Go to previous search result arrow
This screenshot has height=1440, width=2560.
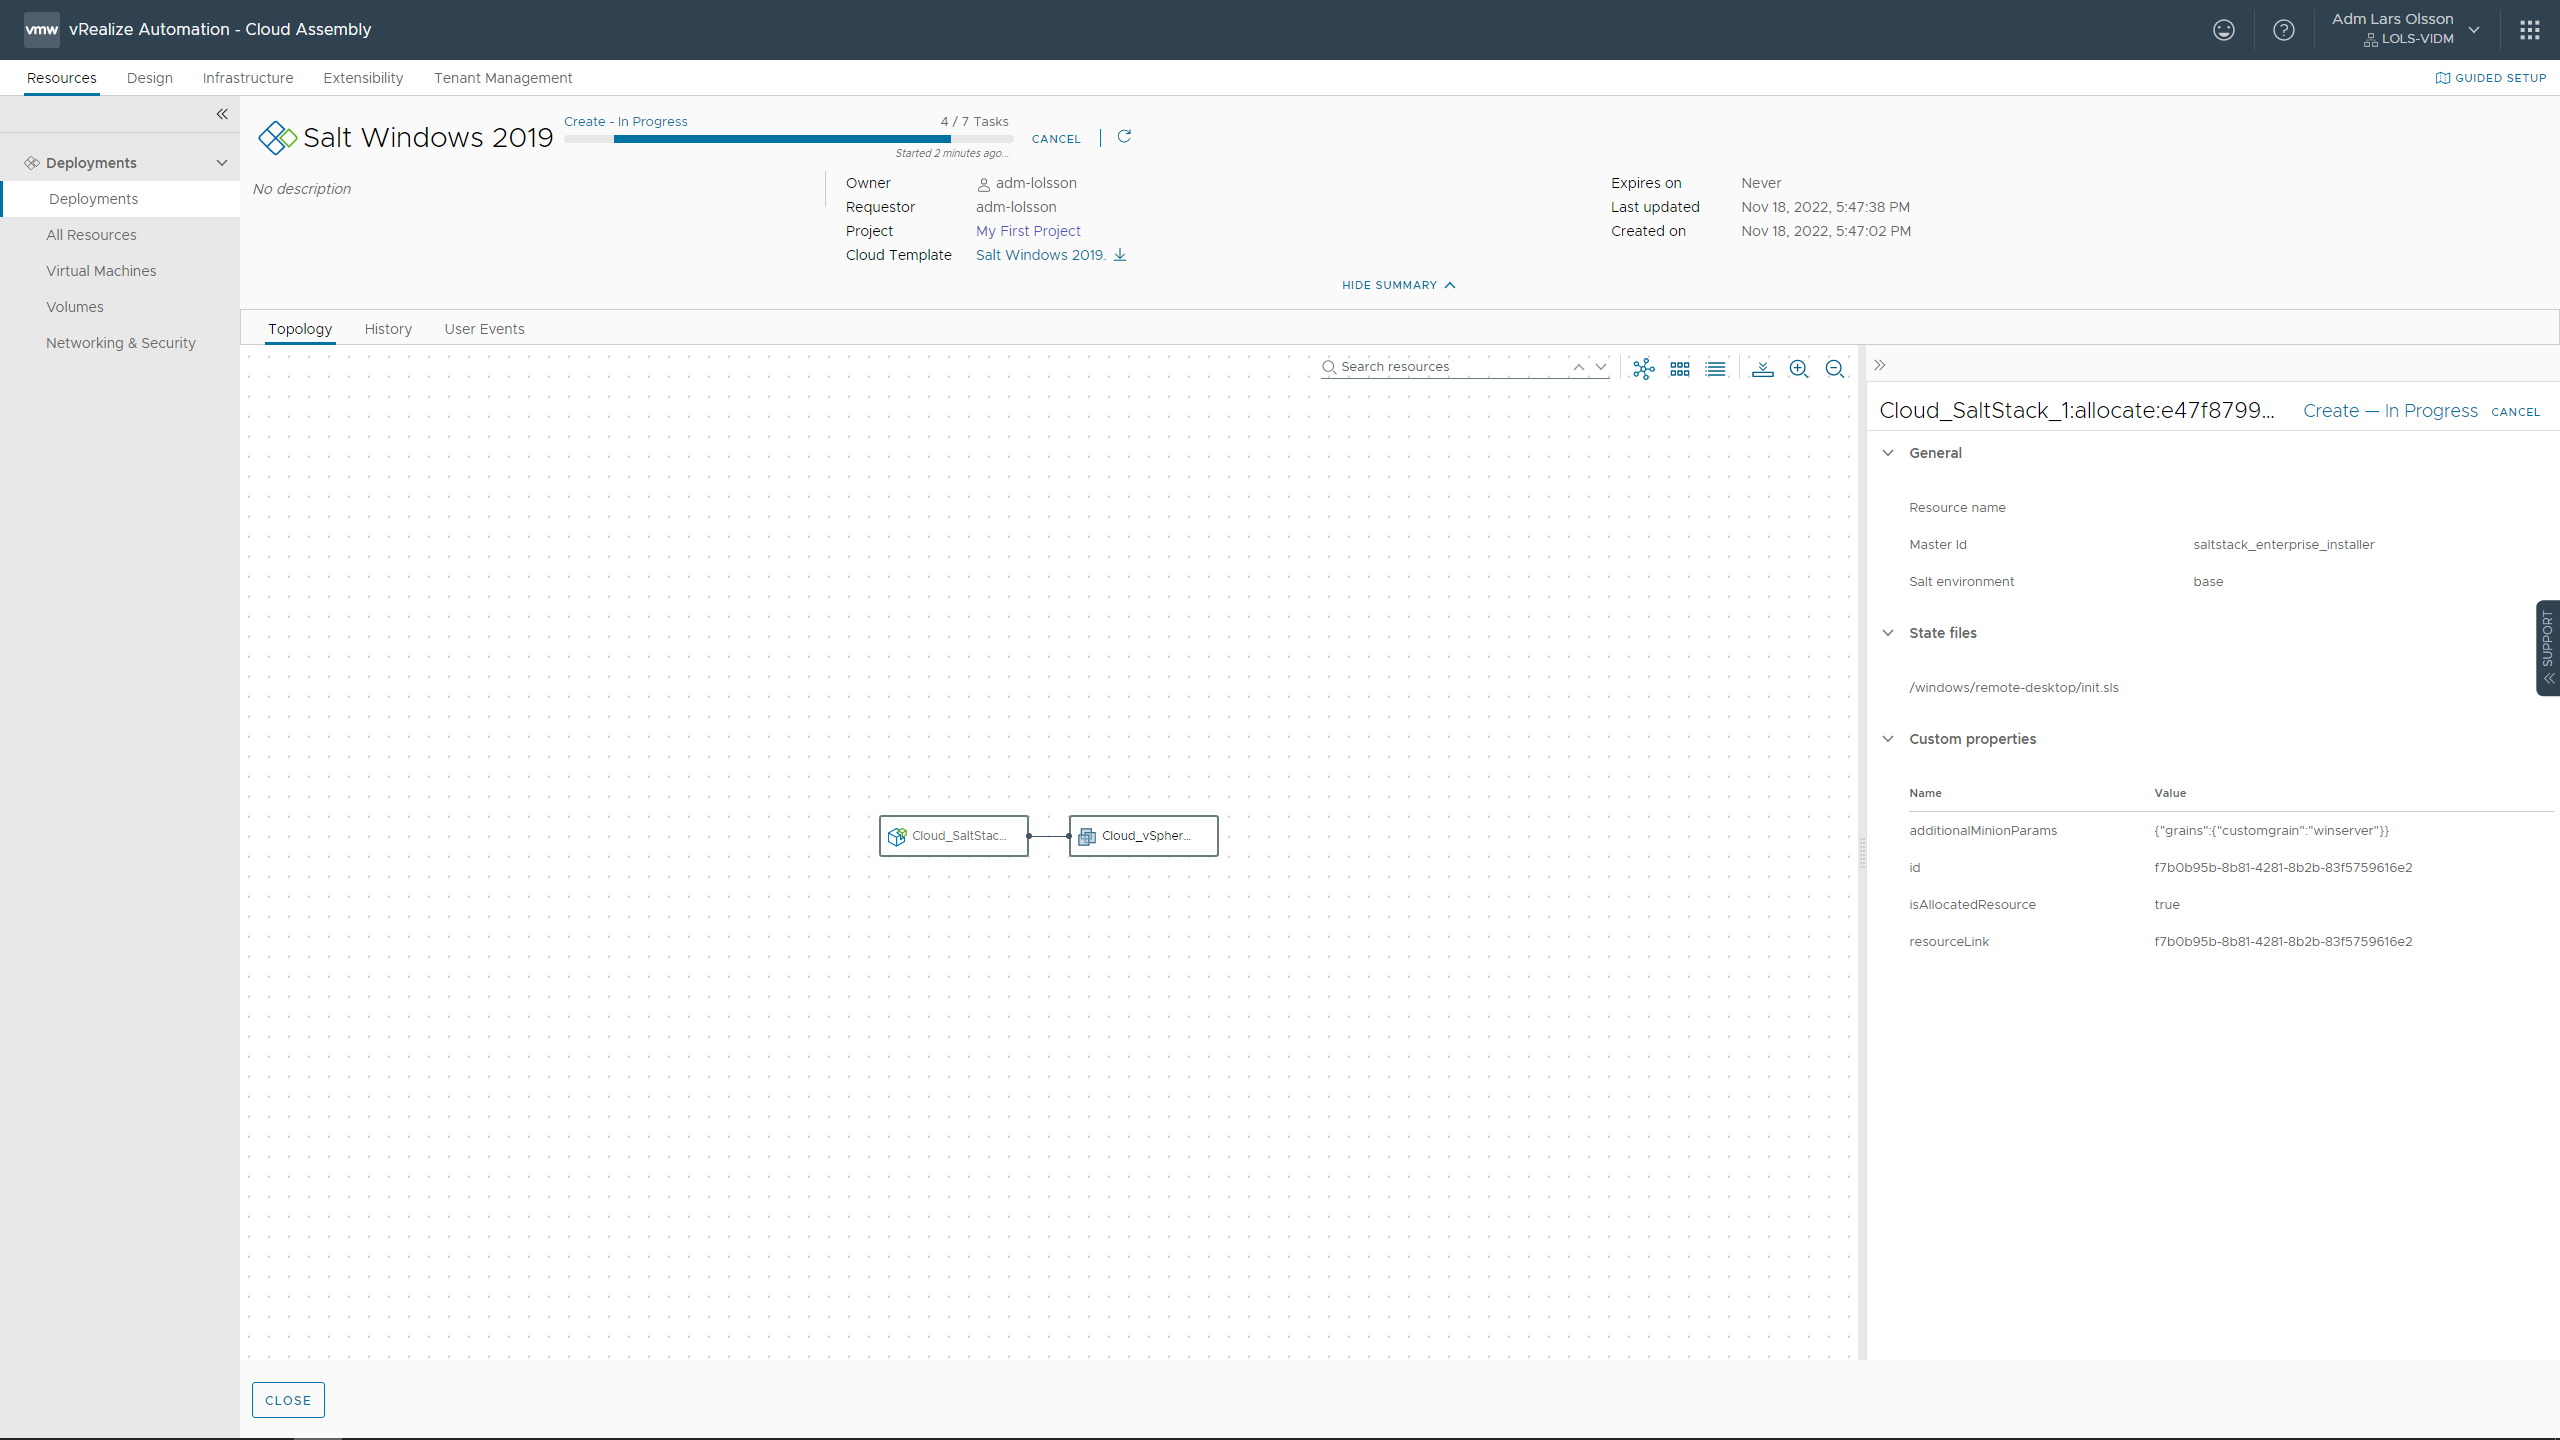click(1578, 367)
